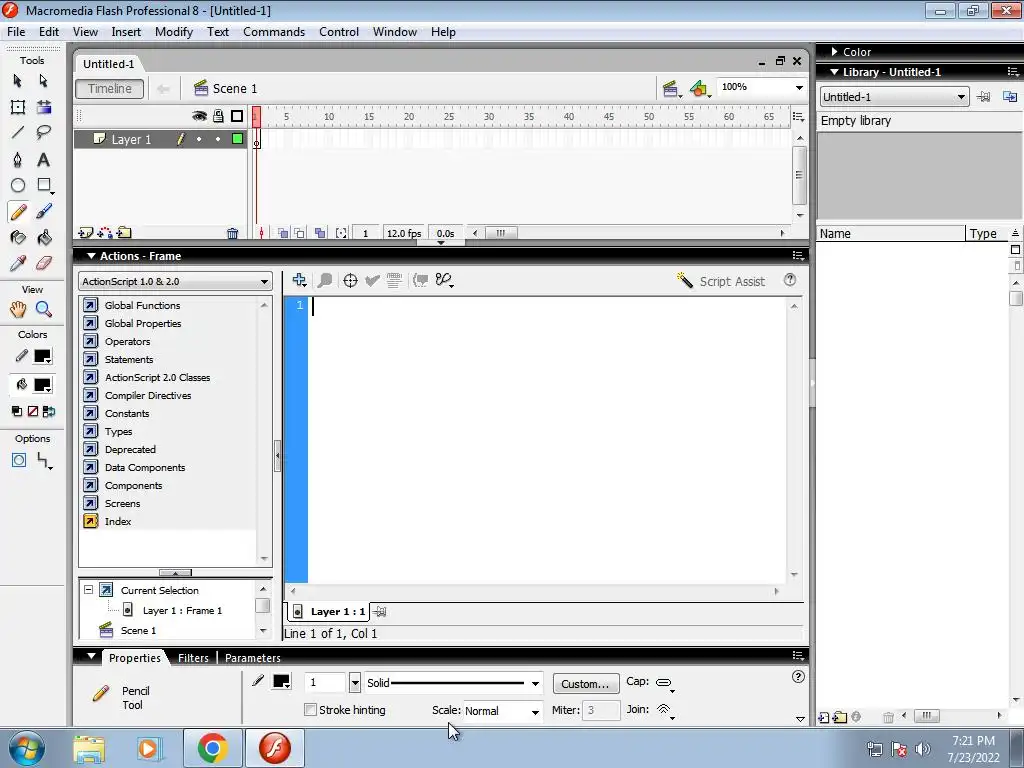The height and width of the screenshot is (768, 1024).
Task: Open Untitled-1 library document dropdown
Action: point(893,97)
